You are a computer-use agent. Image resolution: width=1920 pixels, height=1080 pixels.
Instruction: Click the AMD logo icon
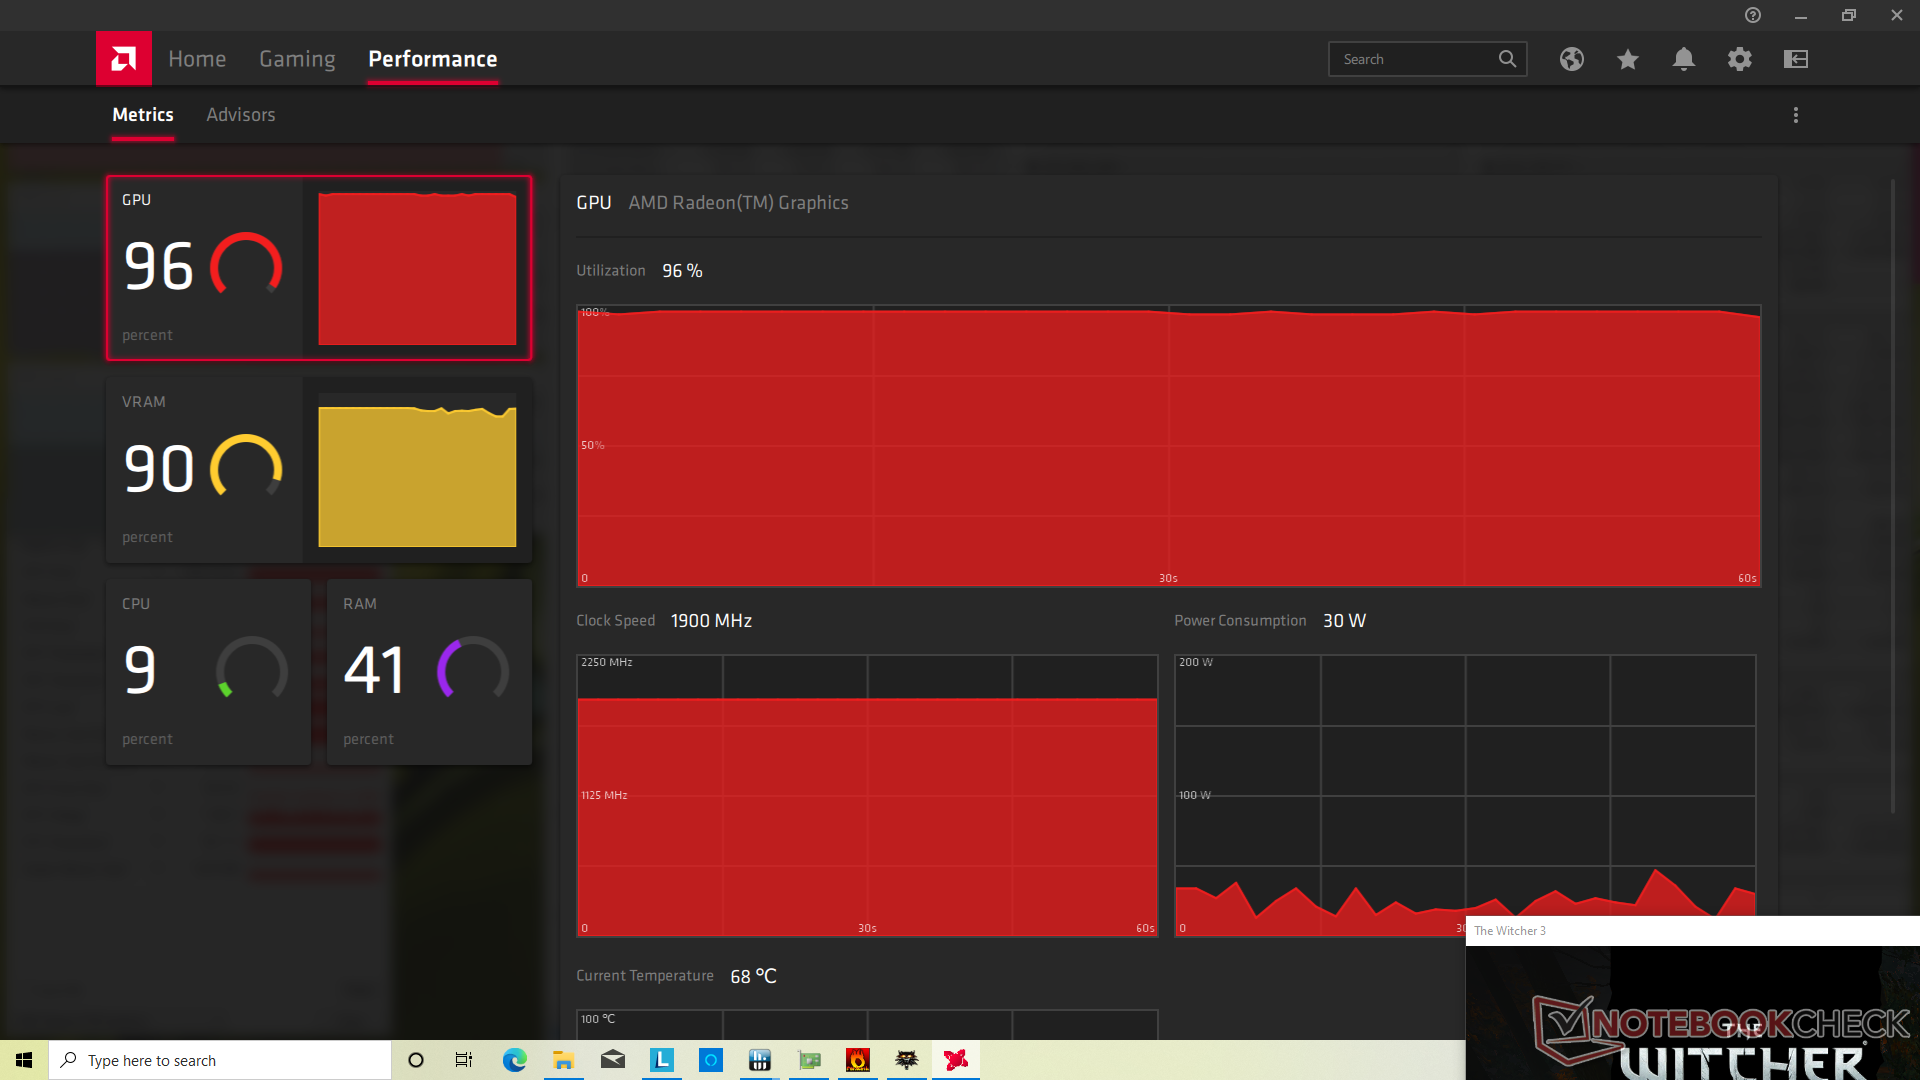pyautogui.click(x=123, y=59)
